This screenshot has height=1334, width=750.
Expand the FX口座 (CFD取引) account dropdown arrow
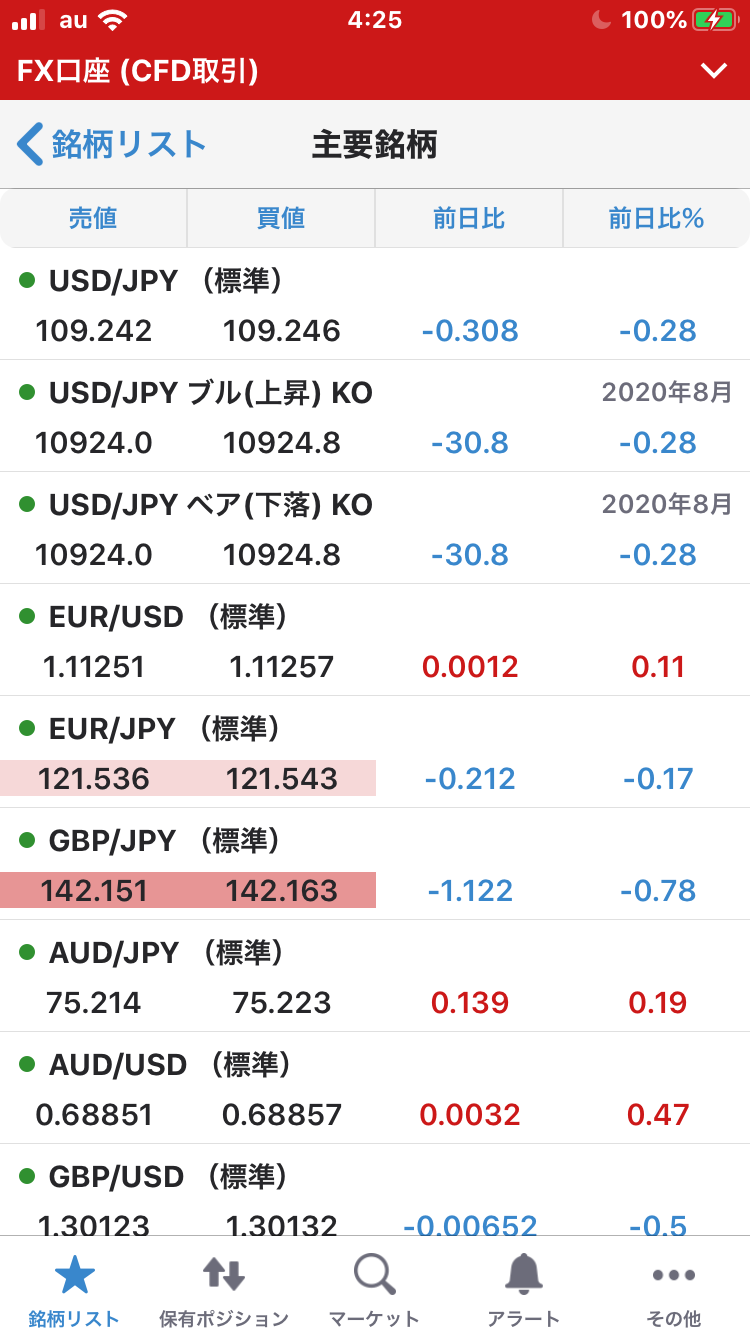[x=713, y=70]
